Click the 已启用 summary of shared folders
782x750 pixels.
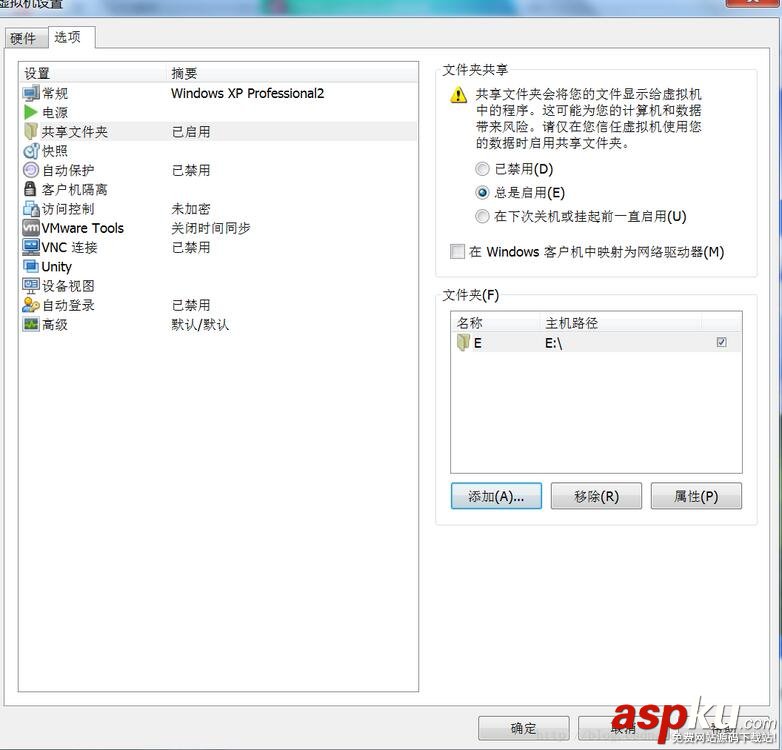pyautogui.click(x=191, y=132)
